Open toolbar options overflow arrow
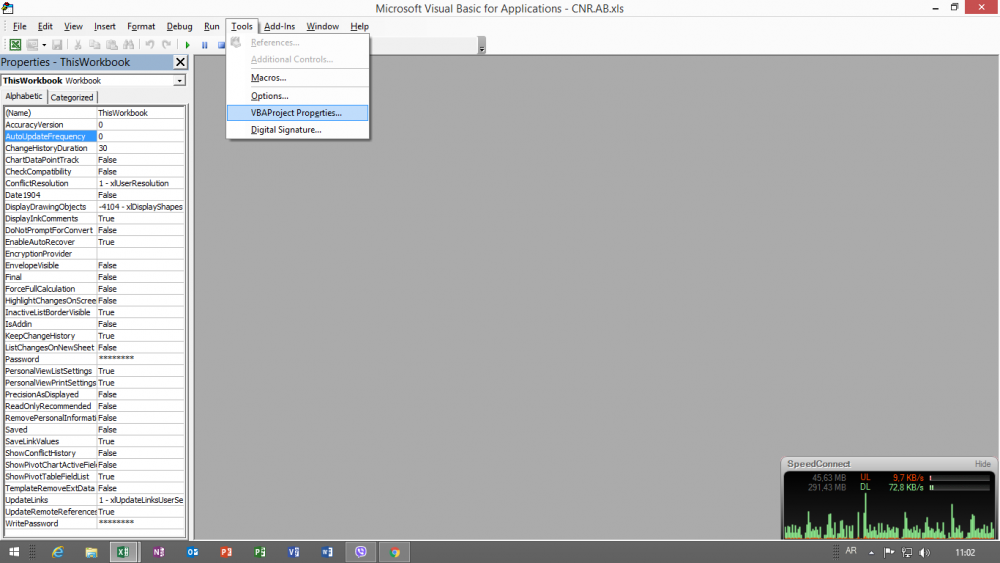1000x563 pixels. (x=482, y=45)
